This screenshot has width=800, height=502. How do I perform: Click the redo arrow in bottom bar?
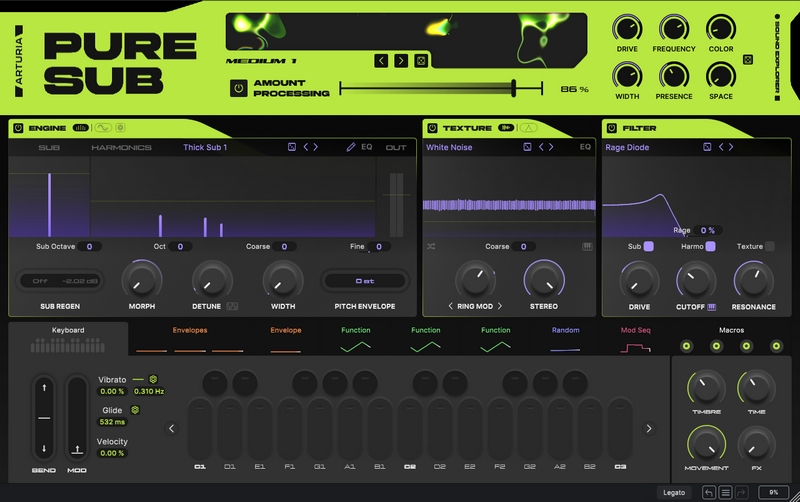point(741,492)
